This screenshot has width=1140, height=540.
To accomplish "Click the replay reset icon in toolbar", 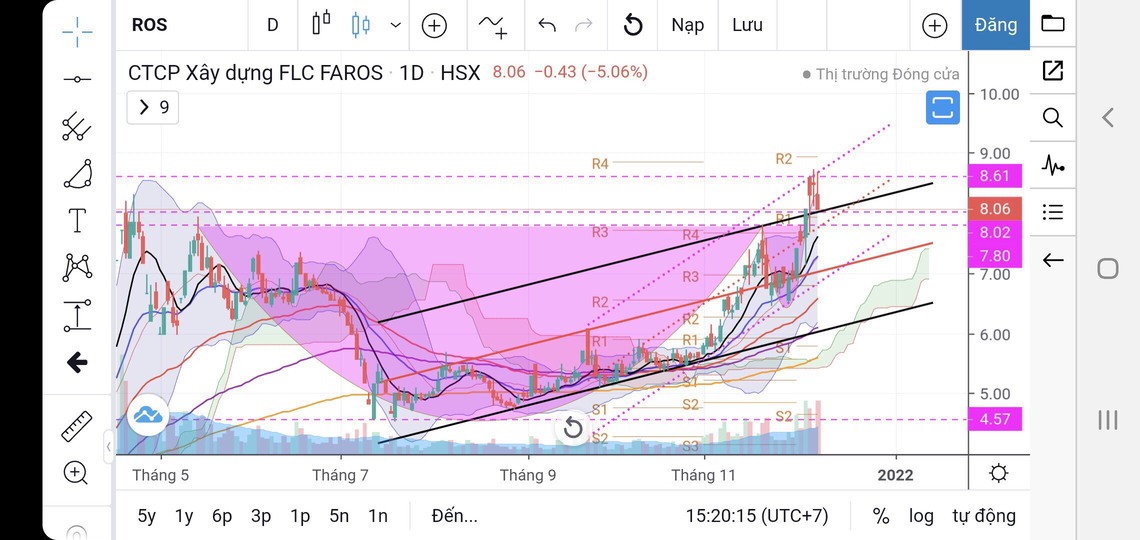I will point(633,26).
